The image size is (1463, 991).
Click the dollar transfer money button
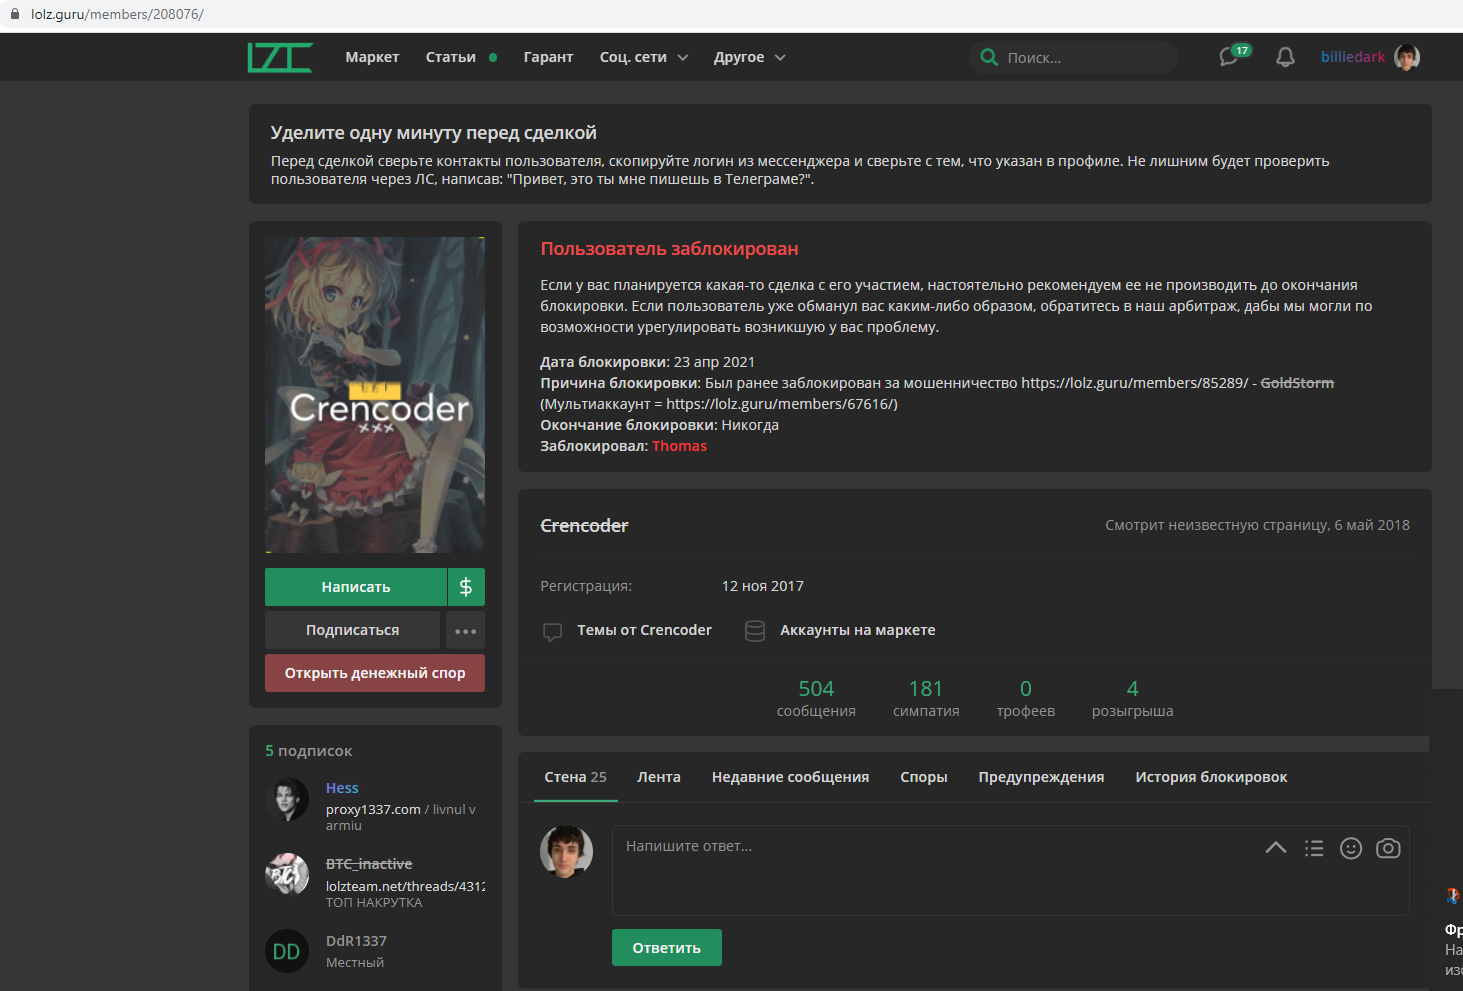tap(466, 587)
